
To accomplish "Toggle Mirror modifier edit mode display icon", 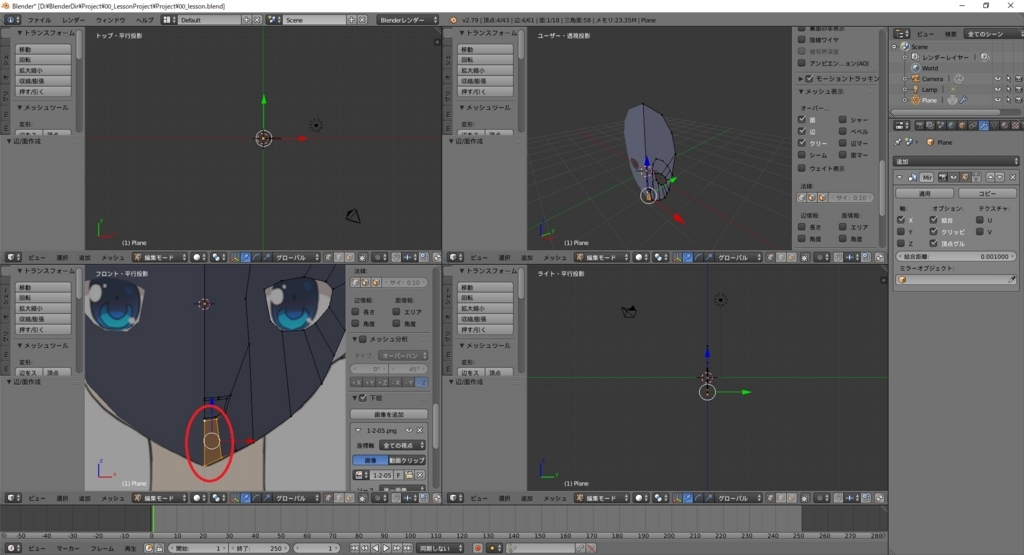I will [965, 178].
